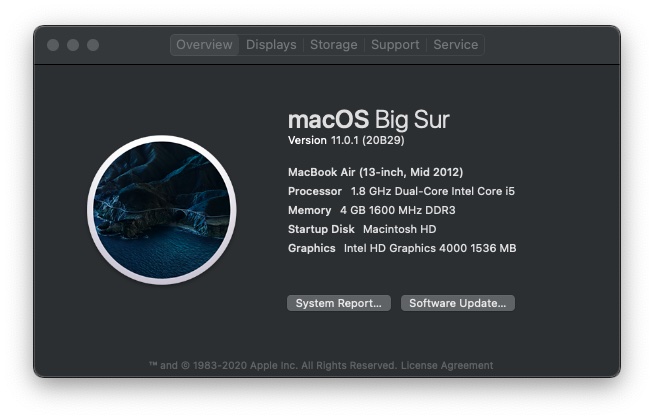Image resolution: width=654 pixels, height=419 pixels.
Task: Switch to the Overview tab
Action: pyautogui.click(x=204, y=45)
